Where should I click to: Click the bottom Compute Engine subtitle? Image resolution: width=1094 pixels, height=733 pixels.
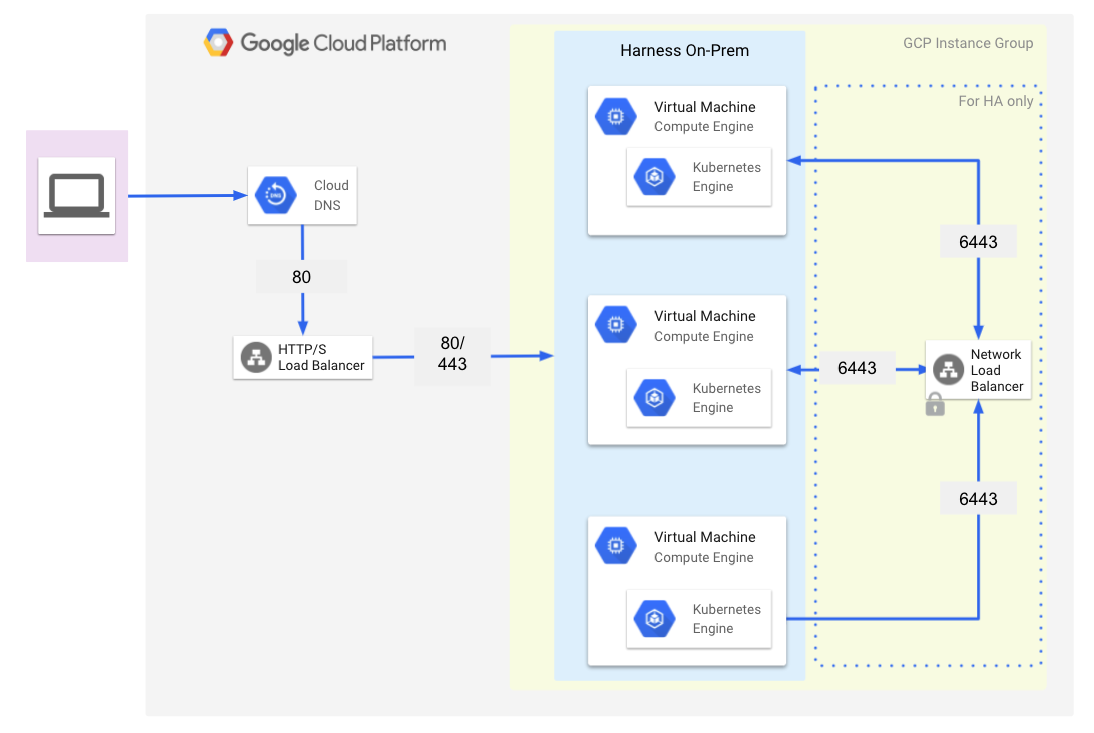pyautogui.click(x=703, y=558)
